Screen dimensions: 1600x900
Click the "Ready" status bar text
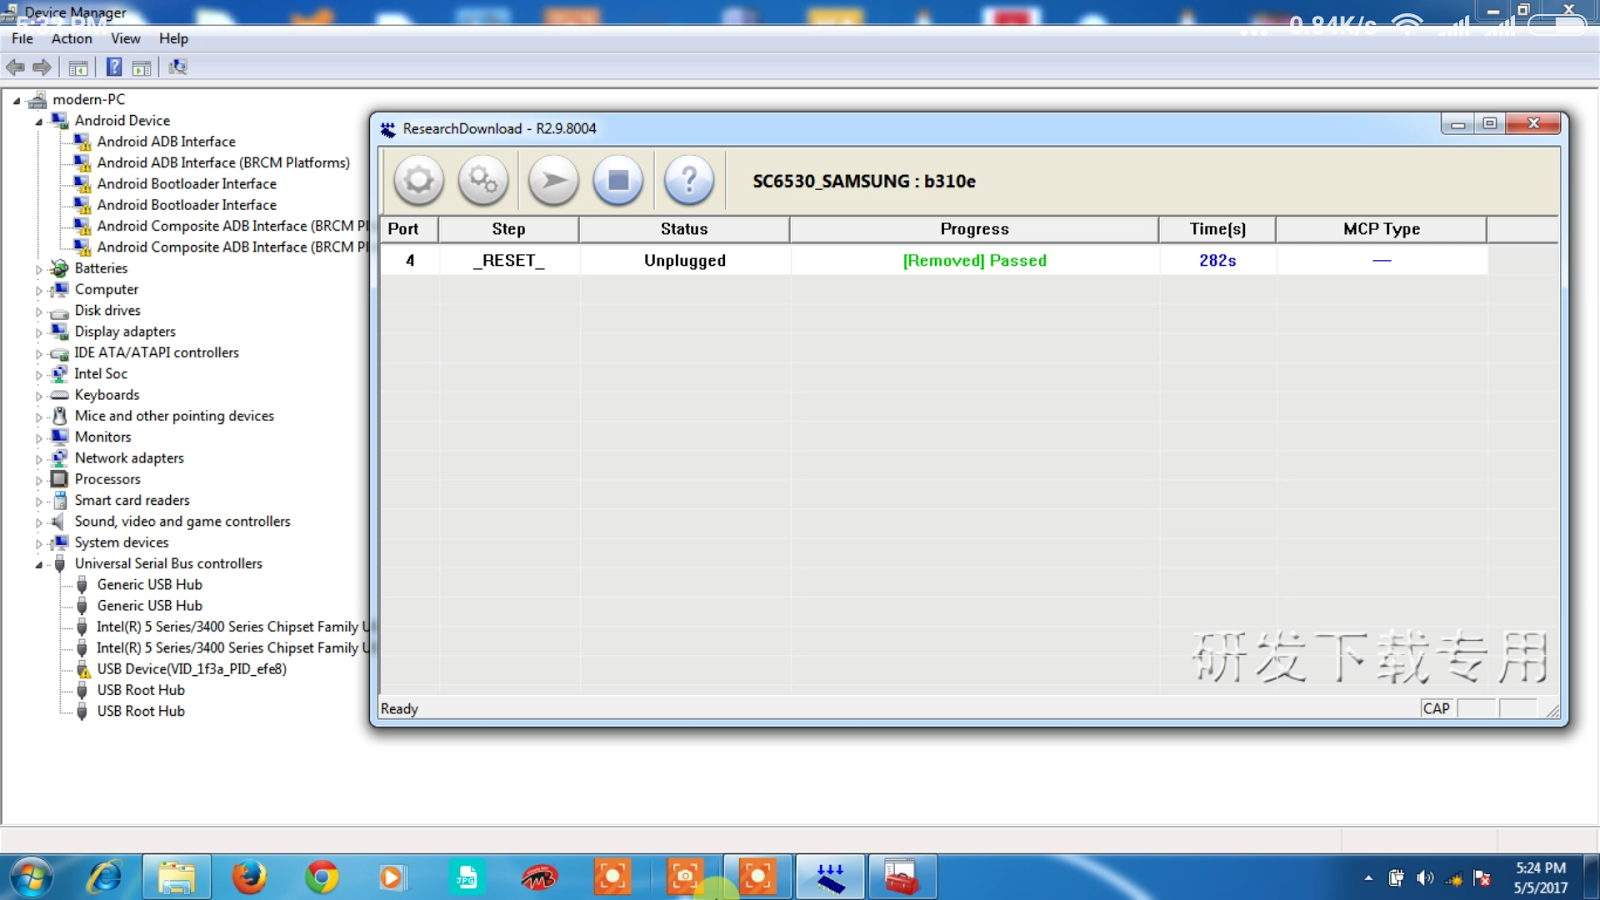pyautogui.click(x=399, y=709)
